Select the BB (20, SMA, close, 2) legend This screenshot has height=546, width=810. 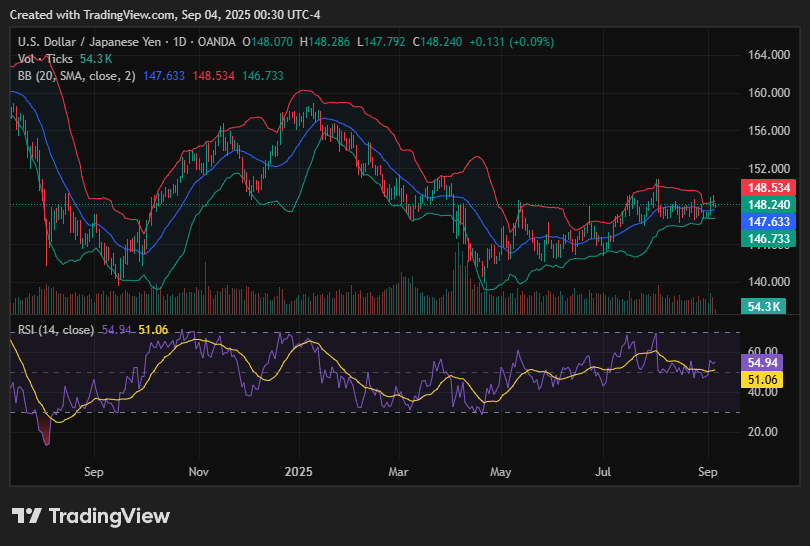point(76,76)
